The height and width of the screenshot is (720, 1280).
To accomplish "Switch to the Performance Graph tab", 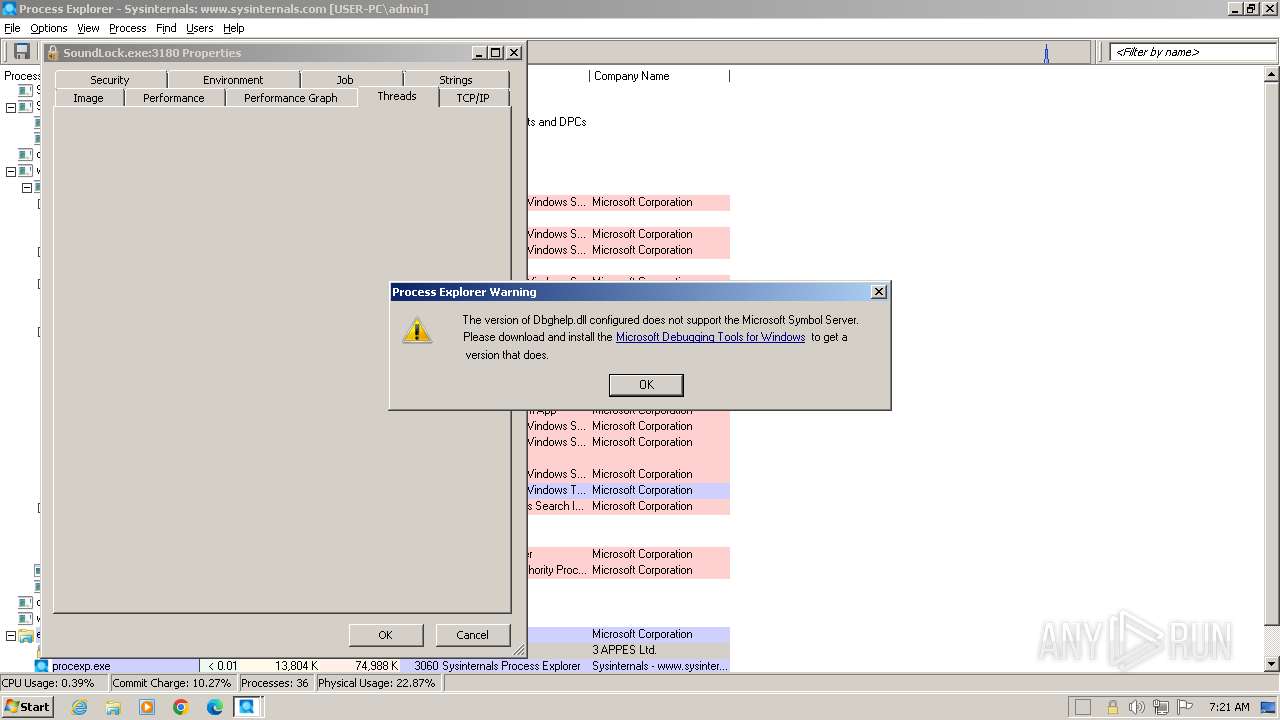I will pyautogui.click(x=291, y=98).
